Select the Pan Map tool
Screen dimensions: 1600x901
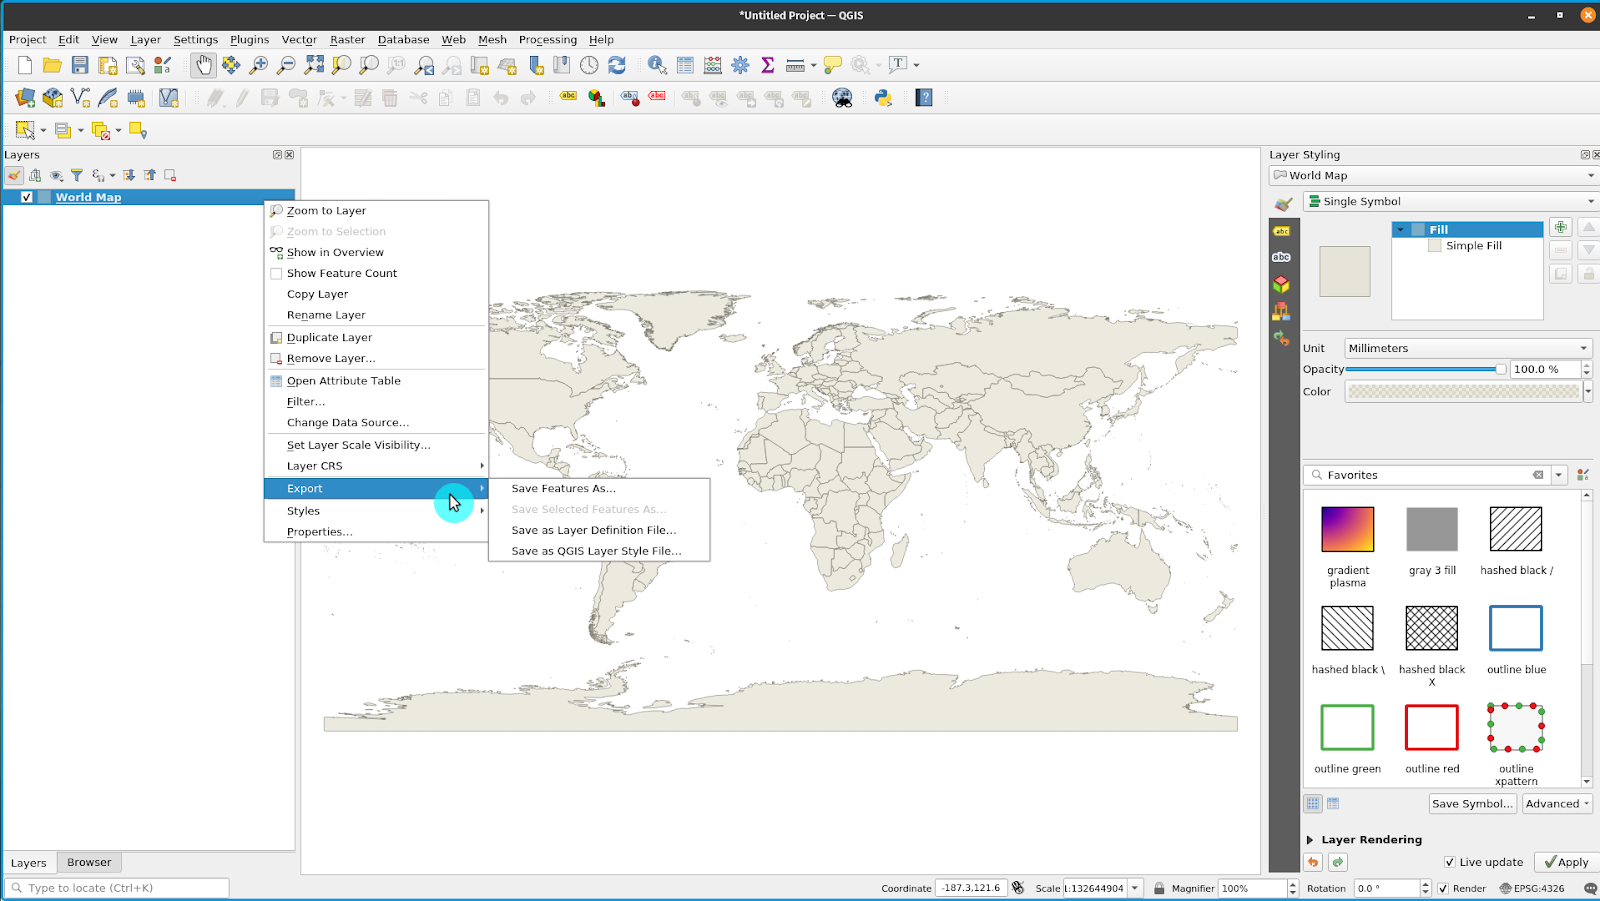[202, 64]
